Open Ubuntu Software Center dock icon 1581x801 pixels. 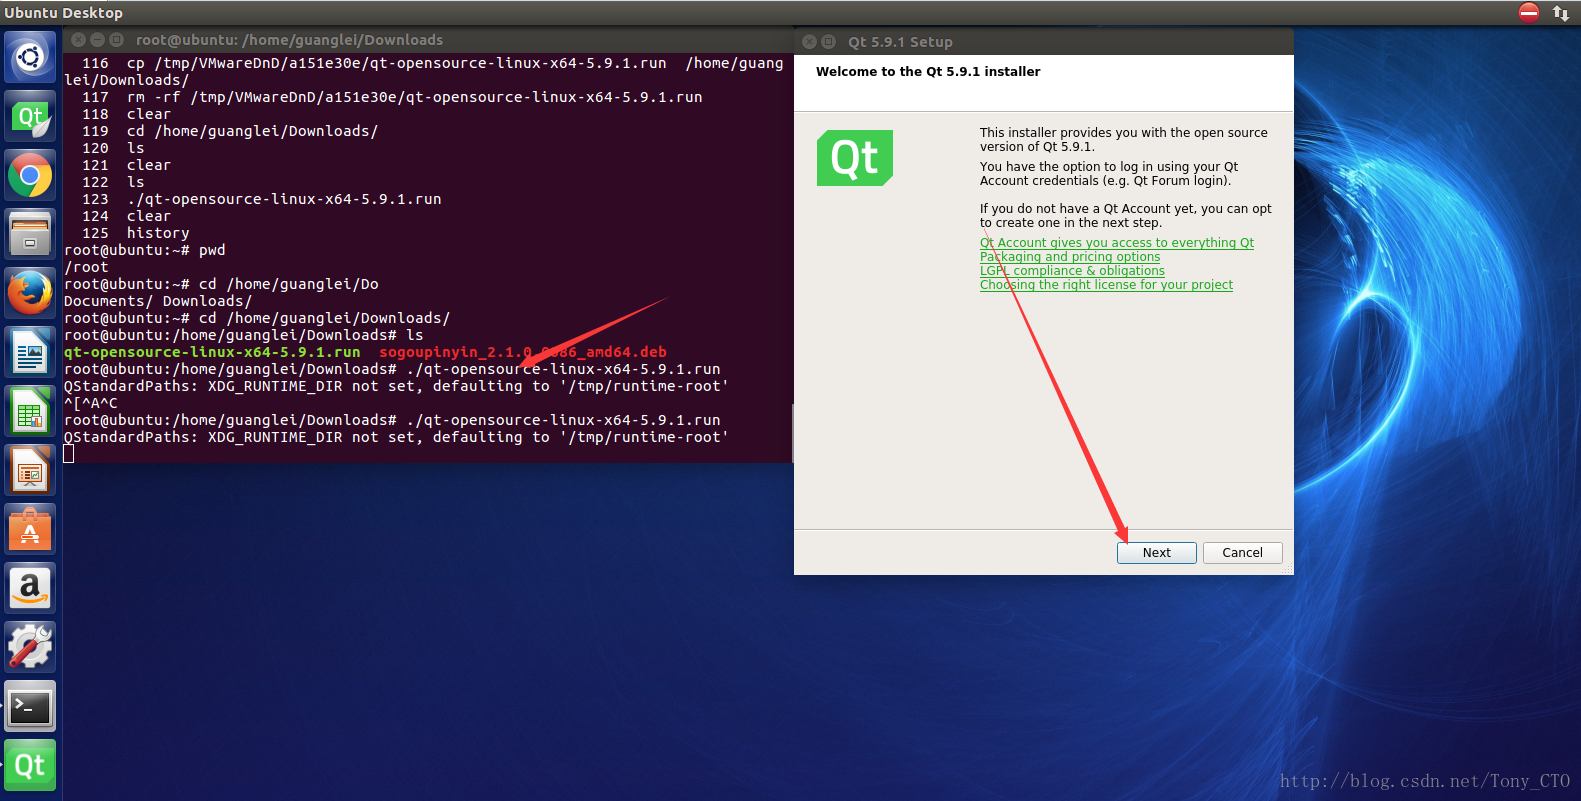(30, 529)
